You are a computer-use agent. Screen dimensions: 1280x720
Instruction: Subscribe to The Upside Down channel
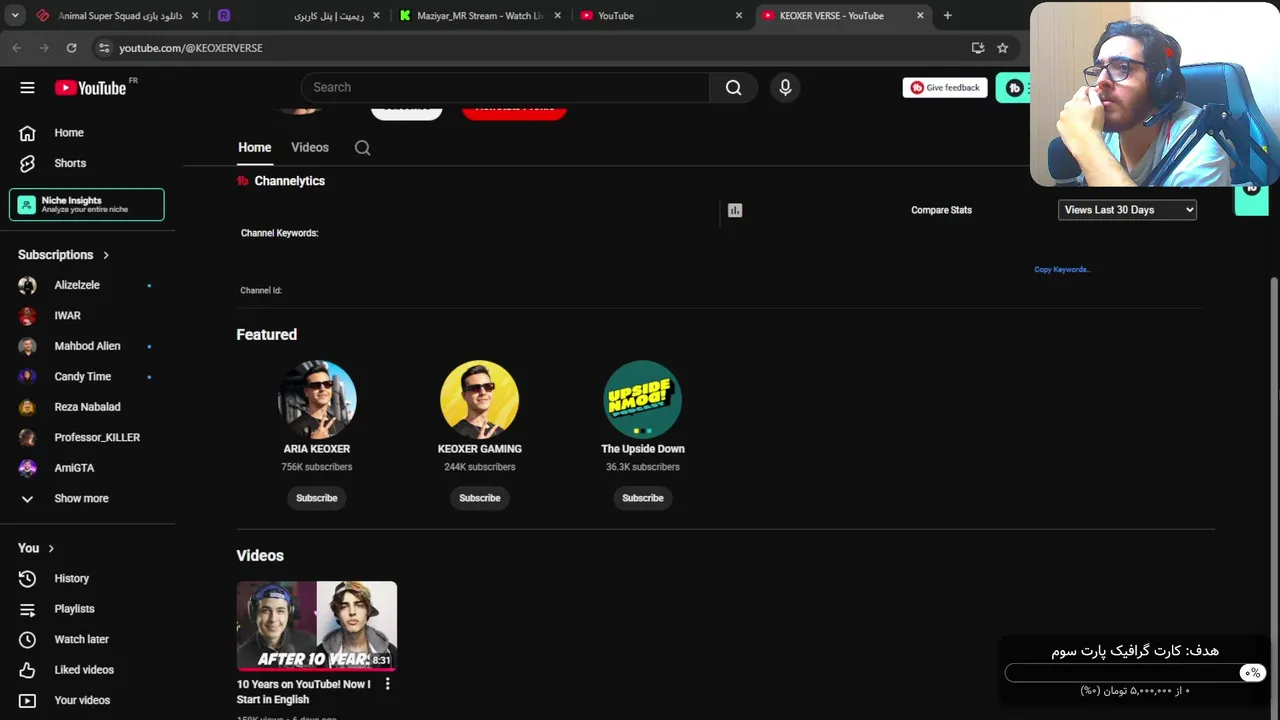click(643, 498)
